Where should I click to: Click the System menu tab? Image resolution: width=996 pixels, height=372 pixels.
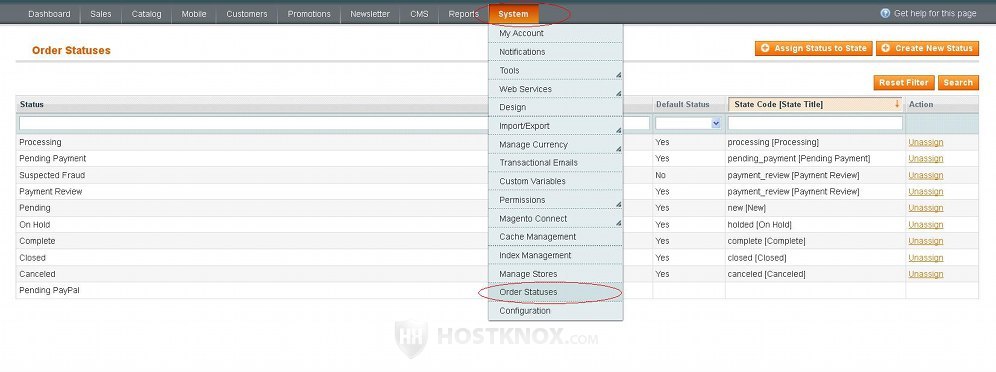(513, 14)
